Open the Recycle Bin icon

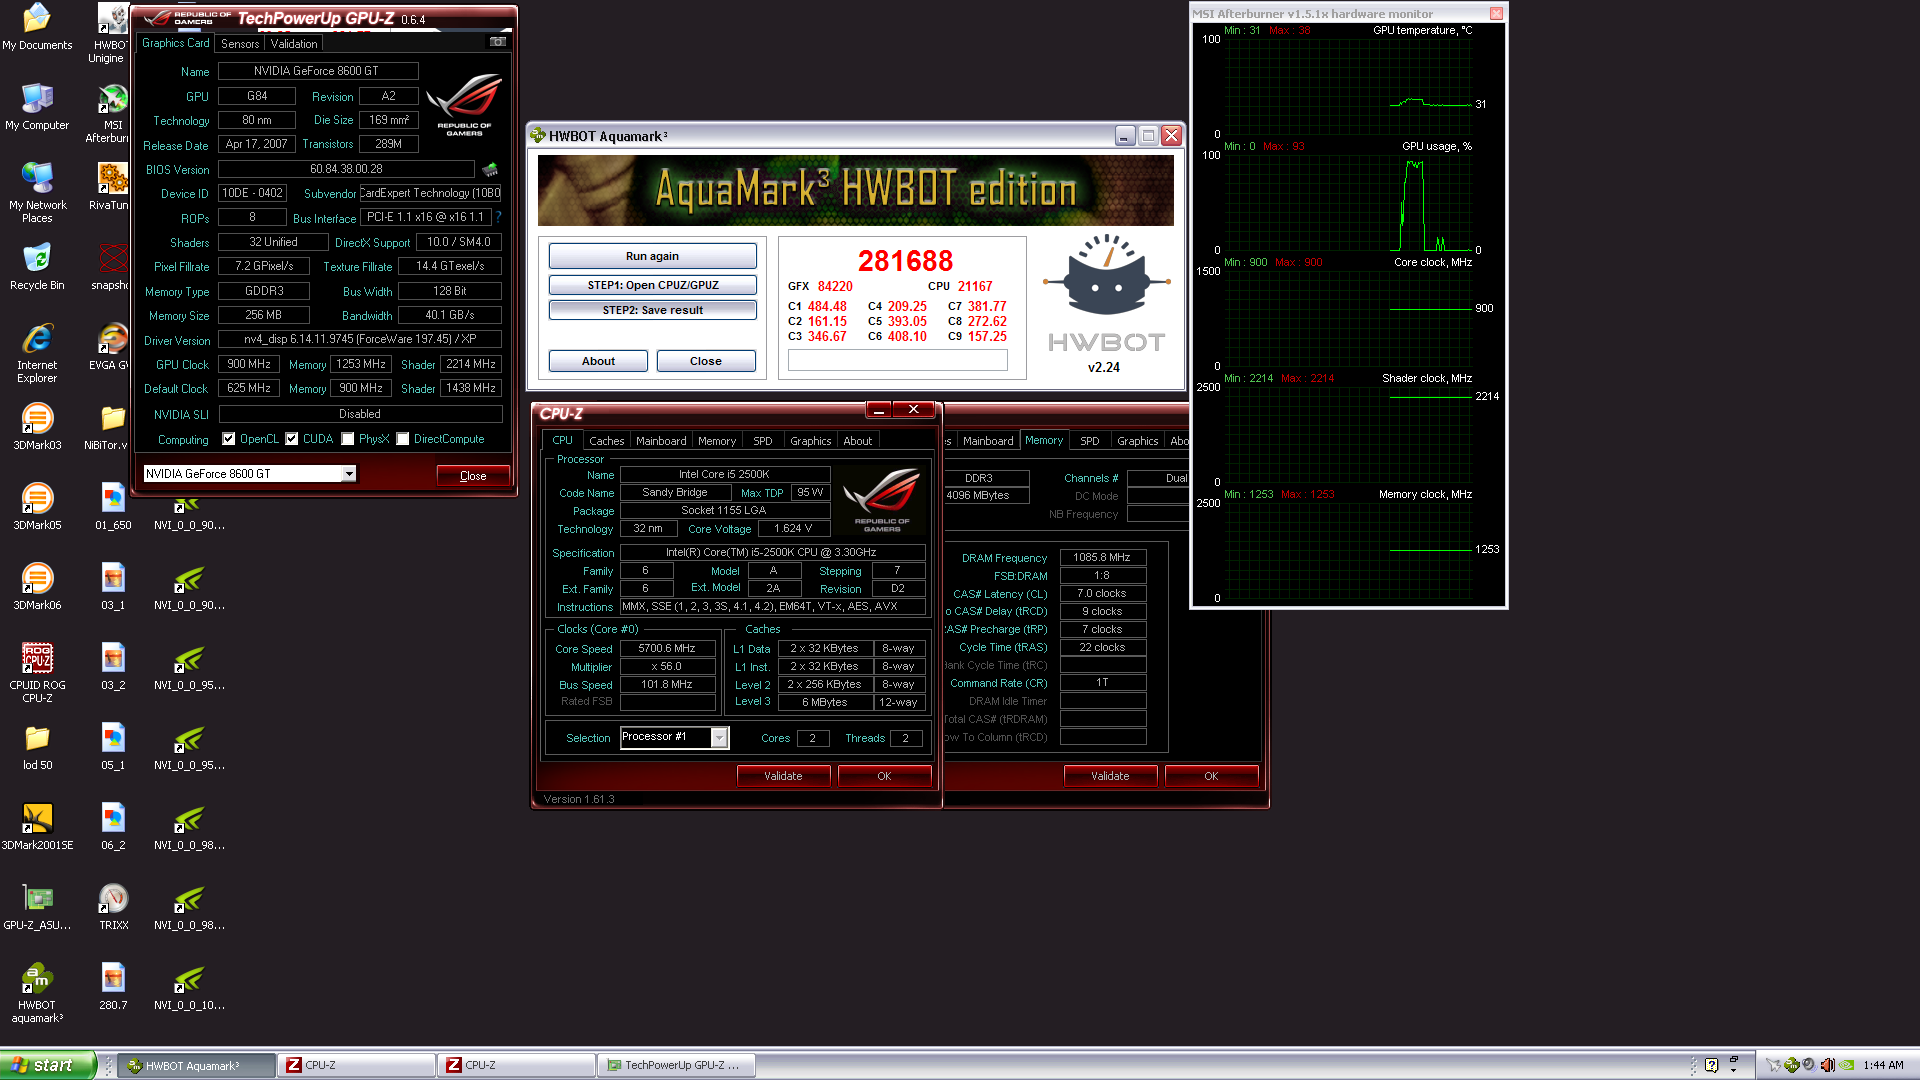click(x=37, y=267)
